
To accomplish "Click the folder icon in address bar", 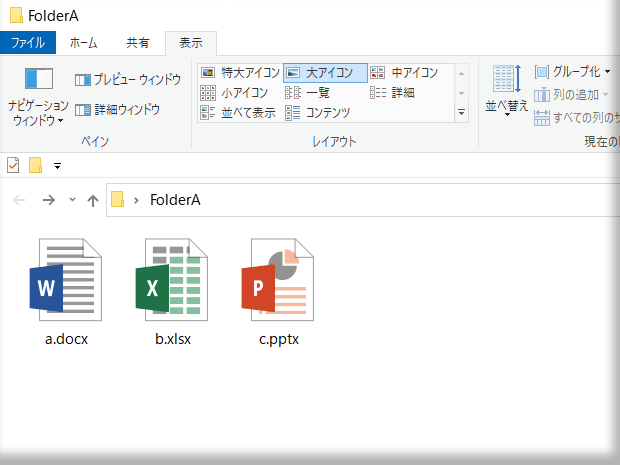I will (x=117, y=199).
